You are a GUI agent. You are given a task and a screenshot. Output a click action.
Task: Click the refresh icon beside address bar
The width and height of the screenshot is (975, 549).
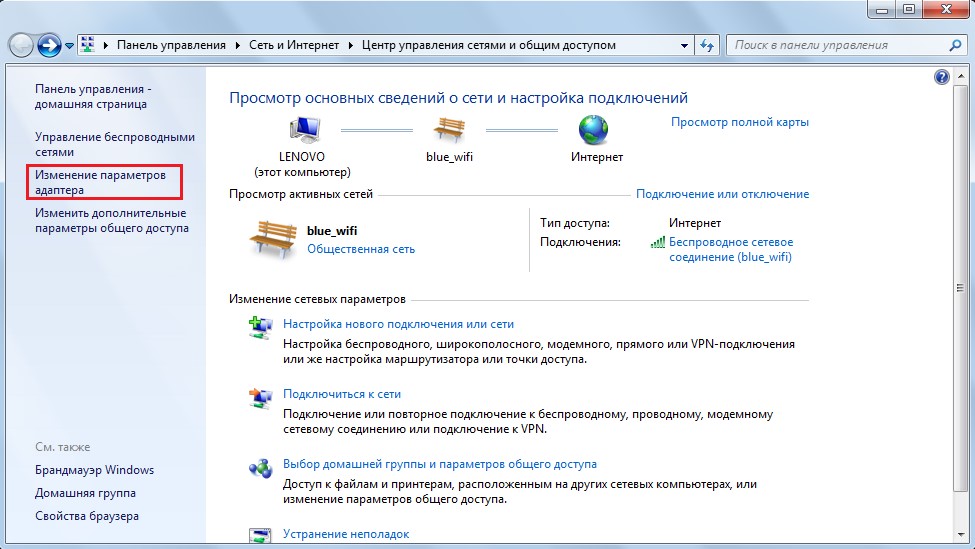[707, 45]
